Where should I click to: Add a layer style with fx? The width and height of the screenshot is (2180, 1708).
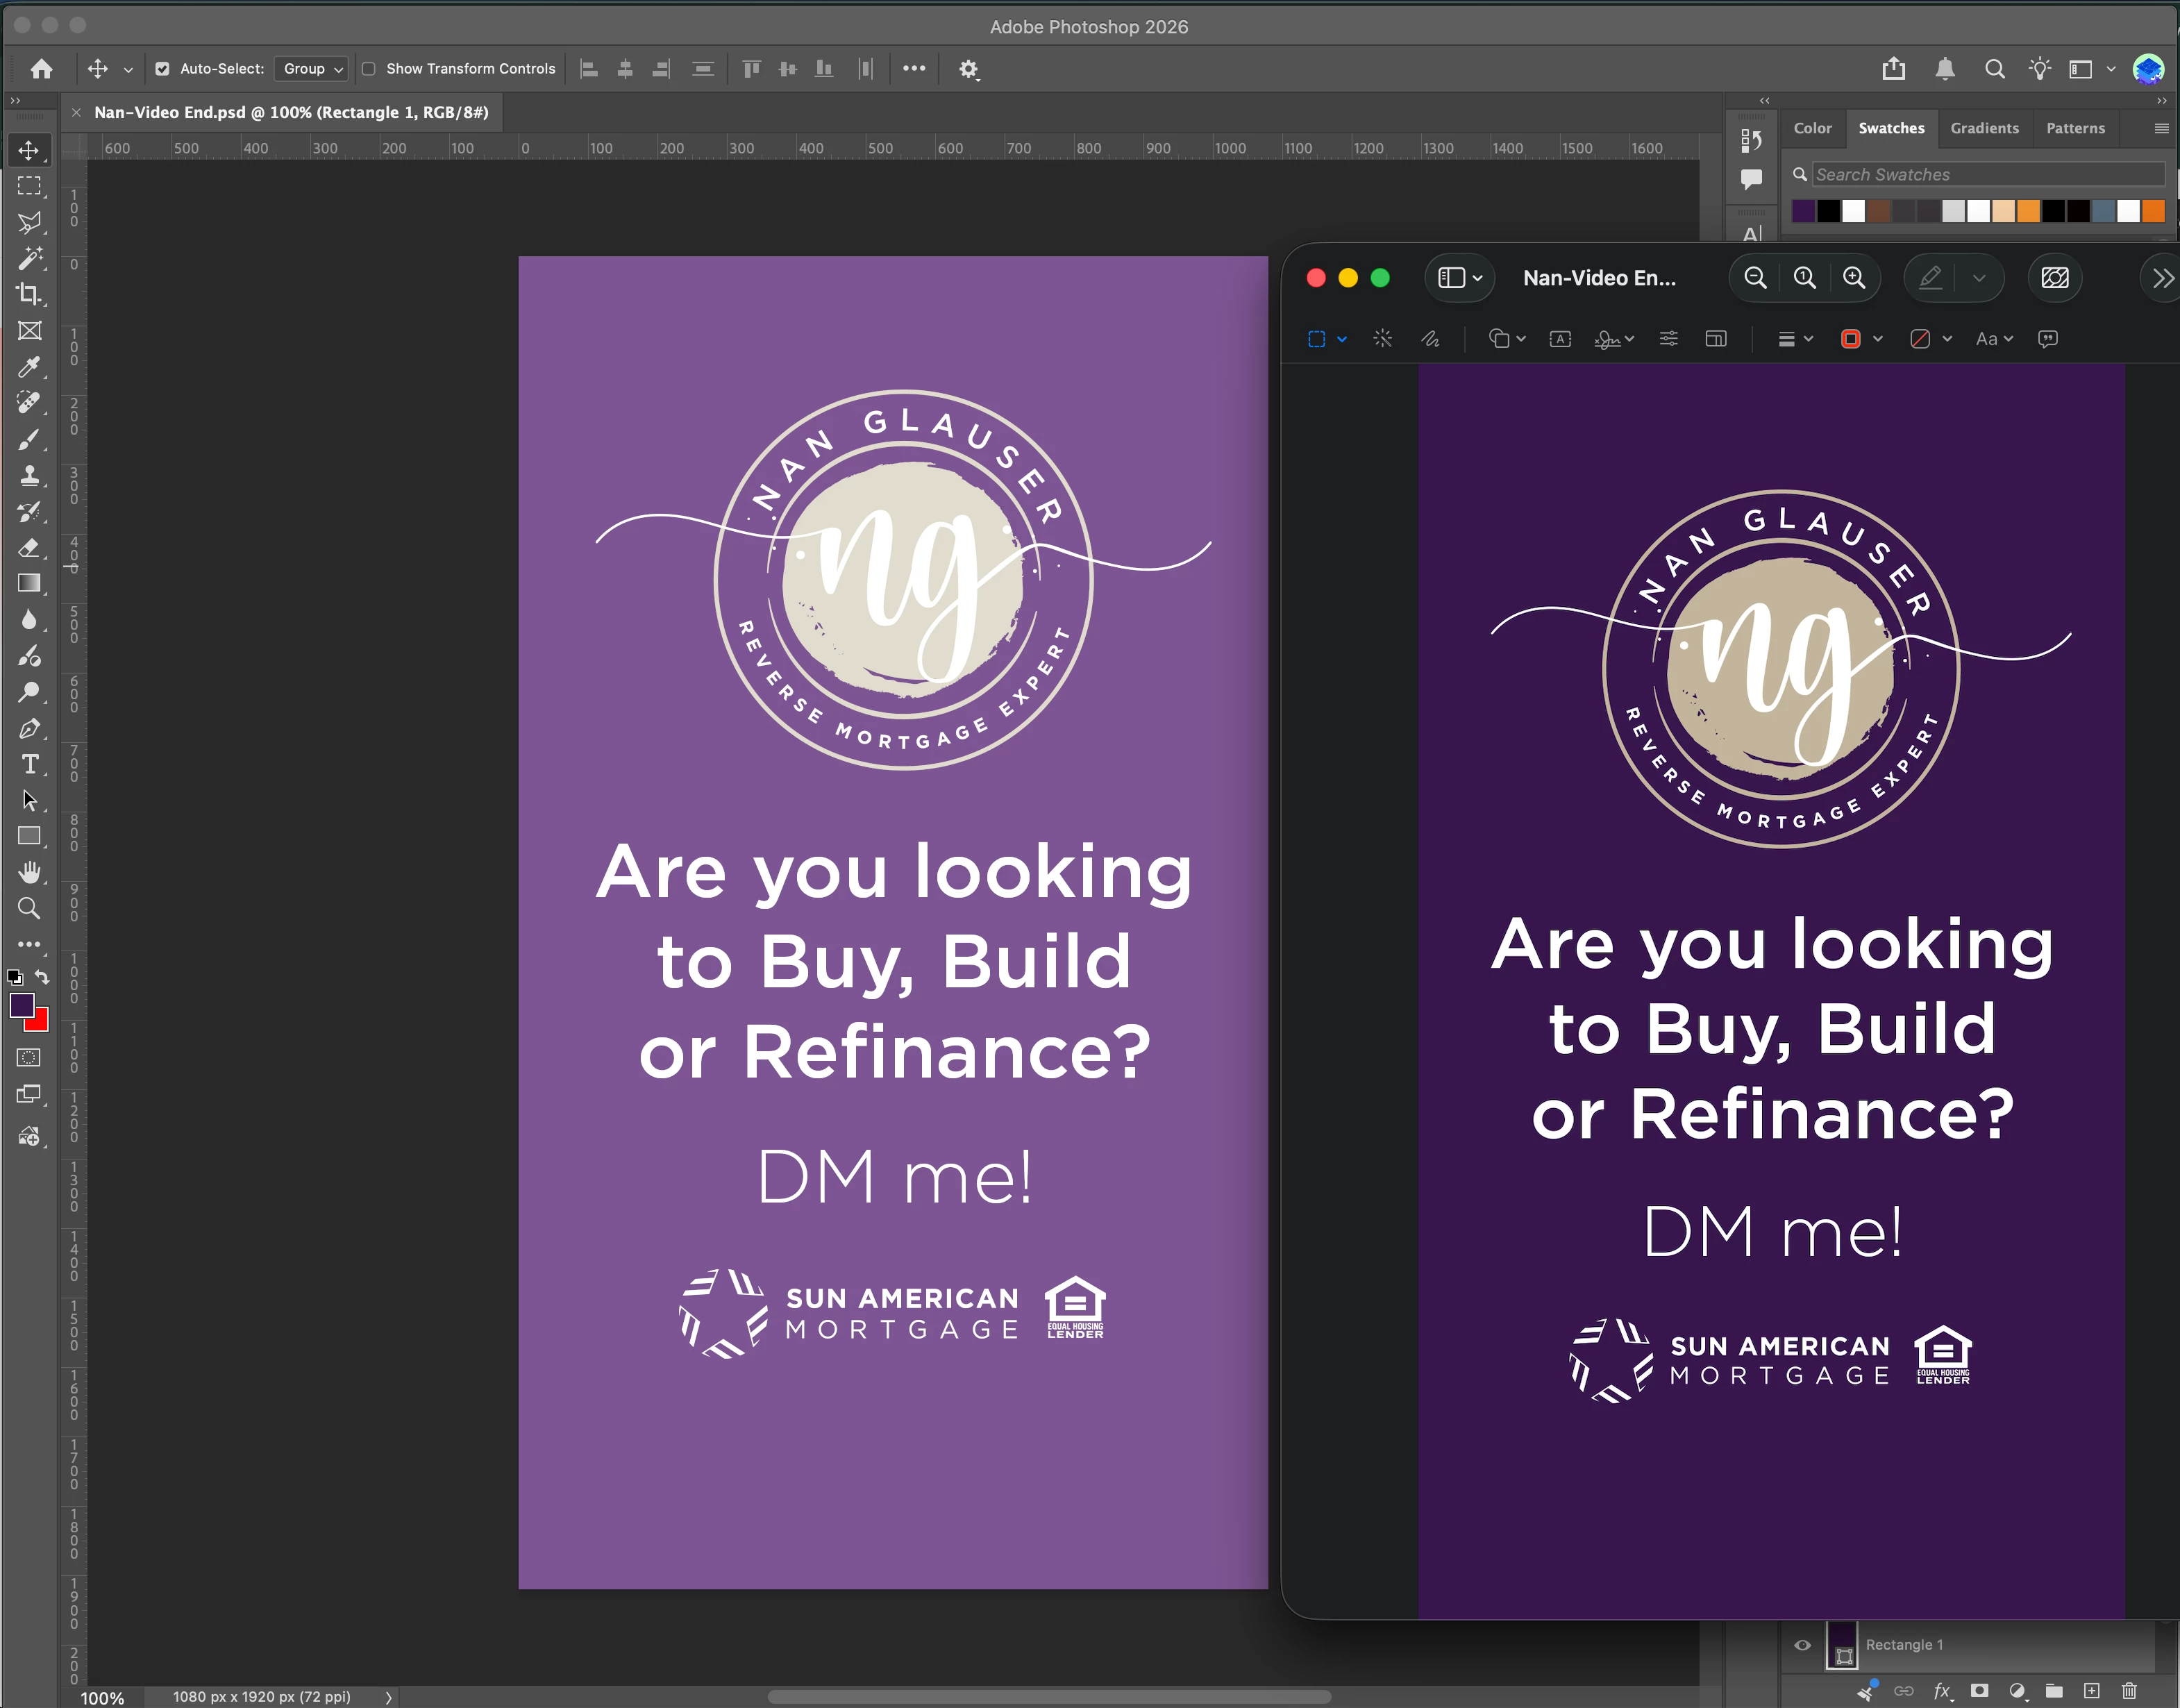click(1942, 1691)
